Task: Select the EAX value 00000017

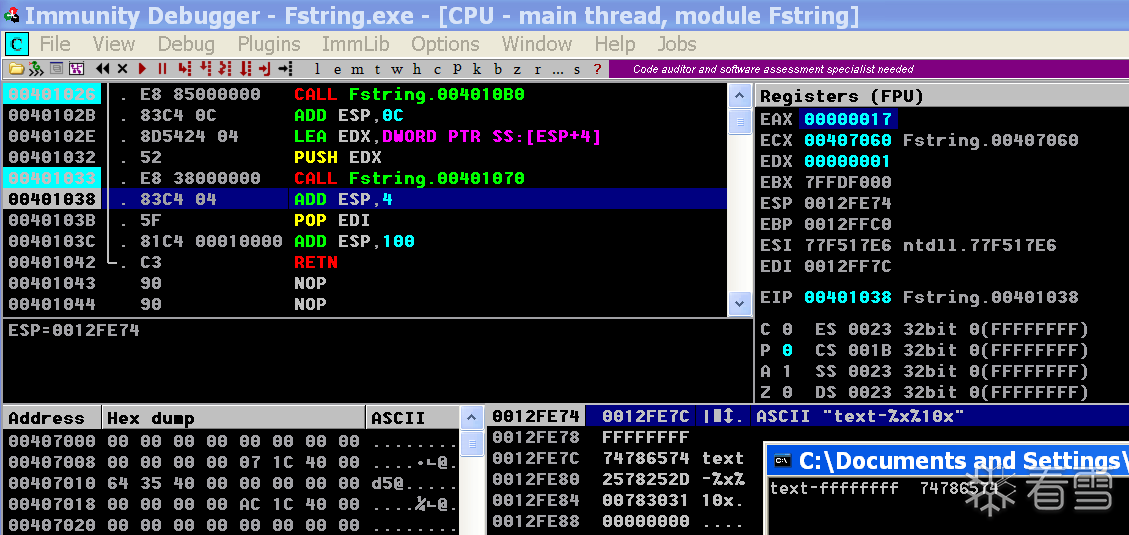Action: coord(848,119)
